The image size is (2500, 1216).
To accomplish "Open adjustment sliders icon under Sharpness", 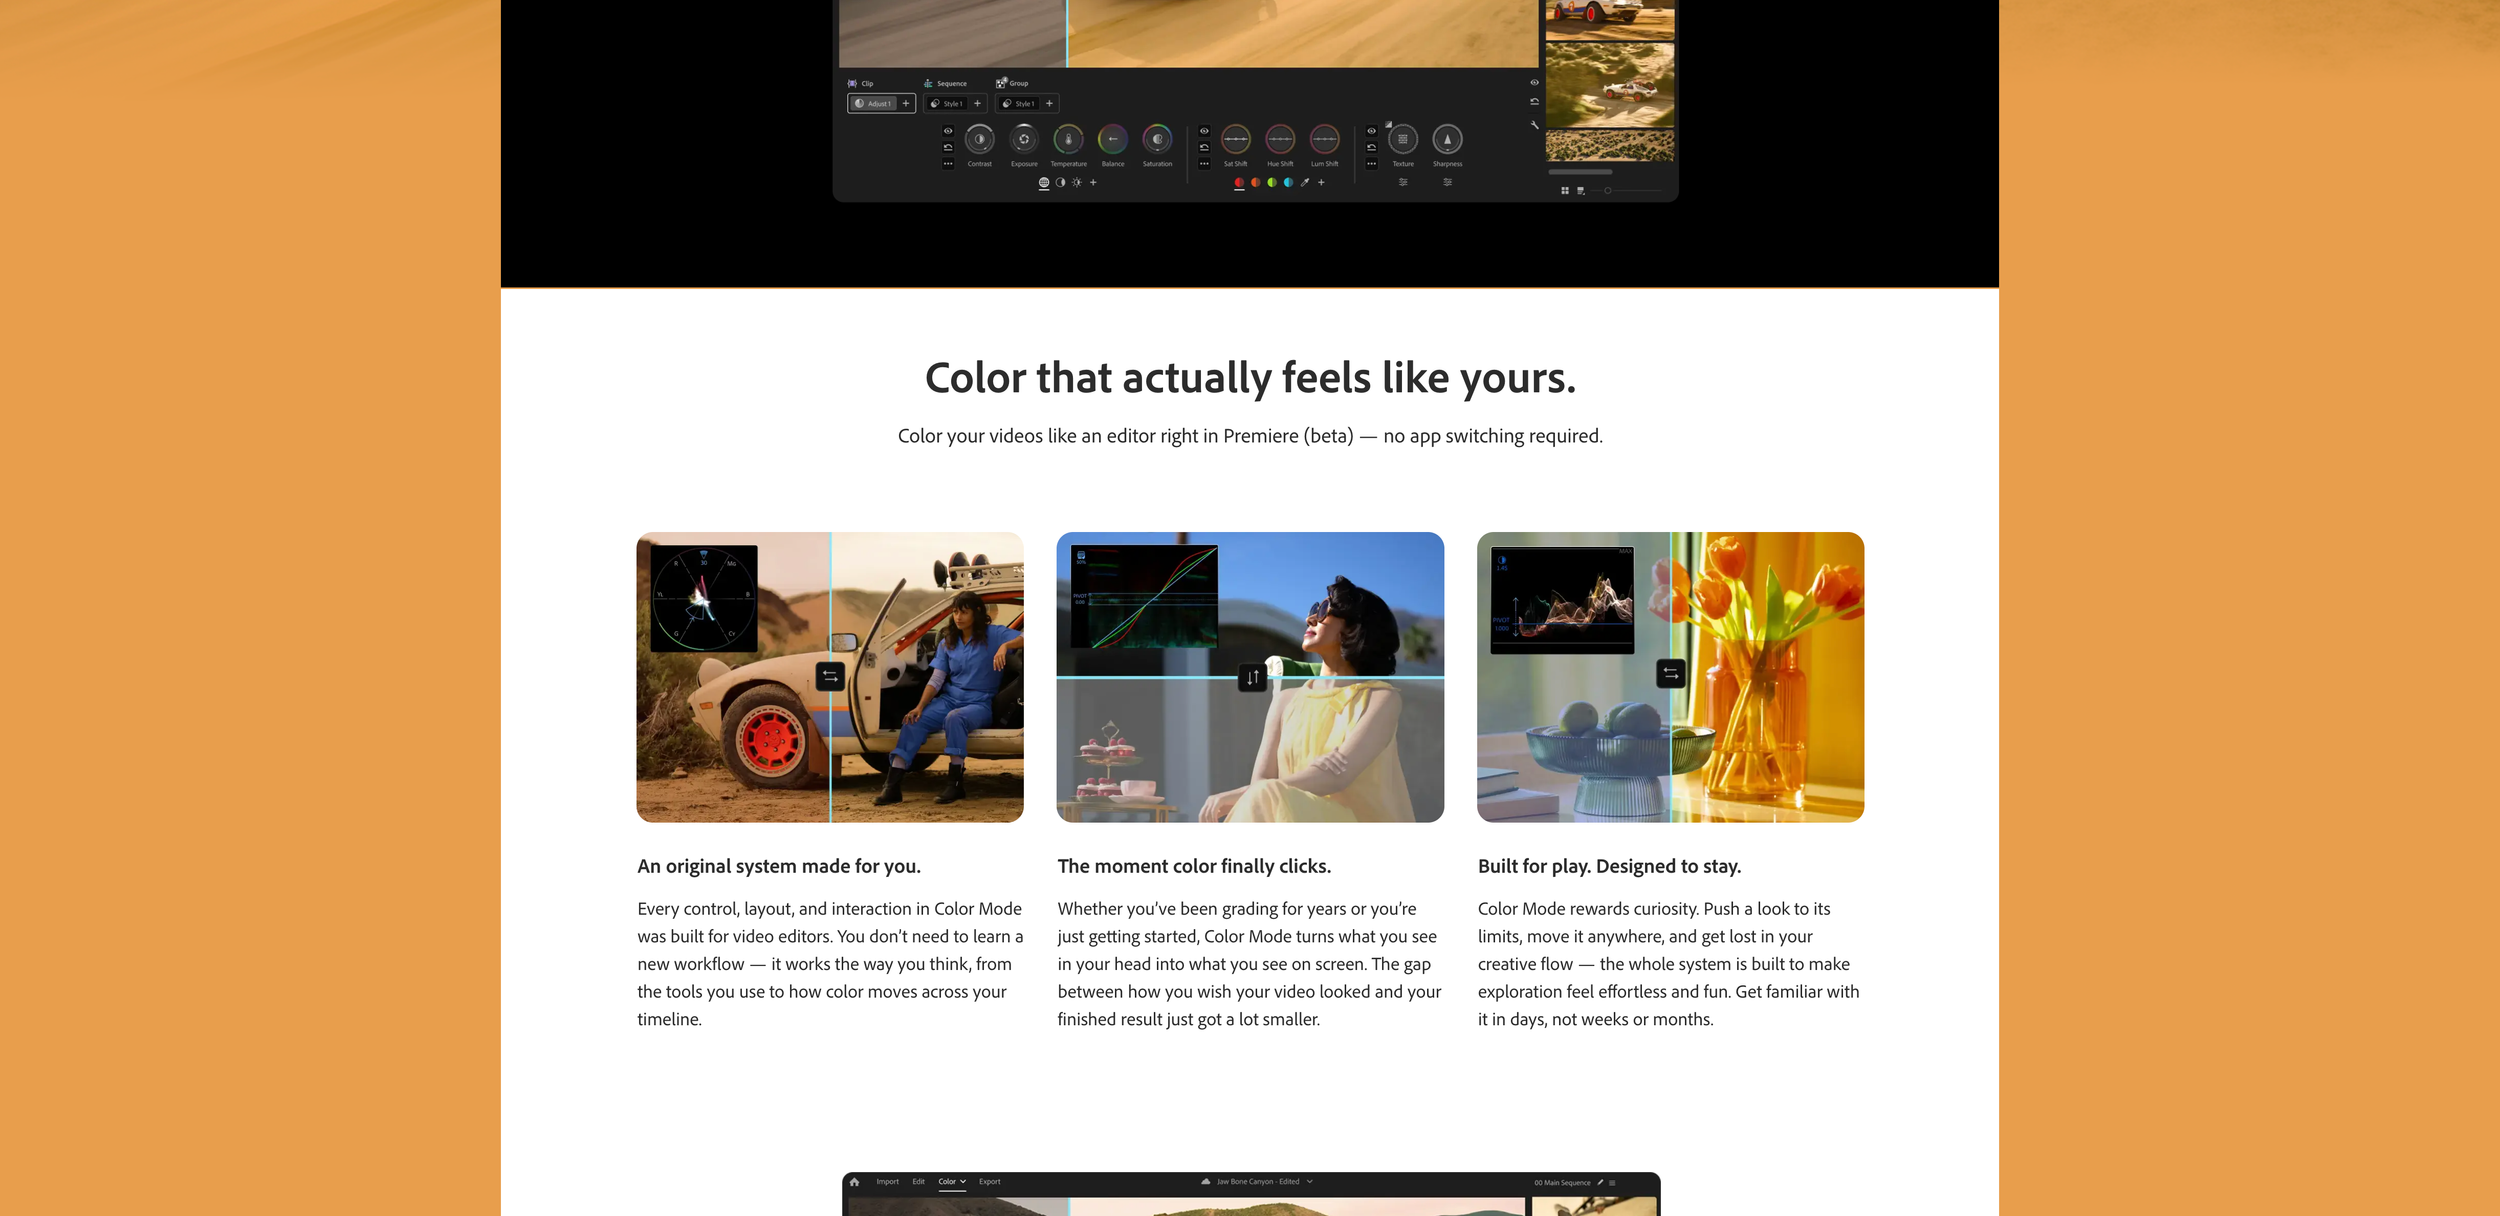I will (1447, 182).
